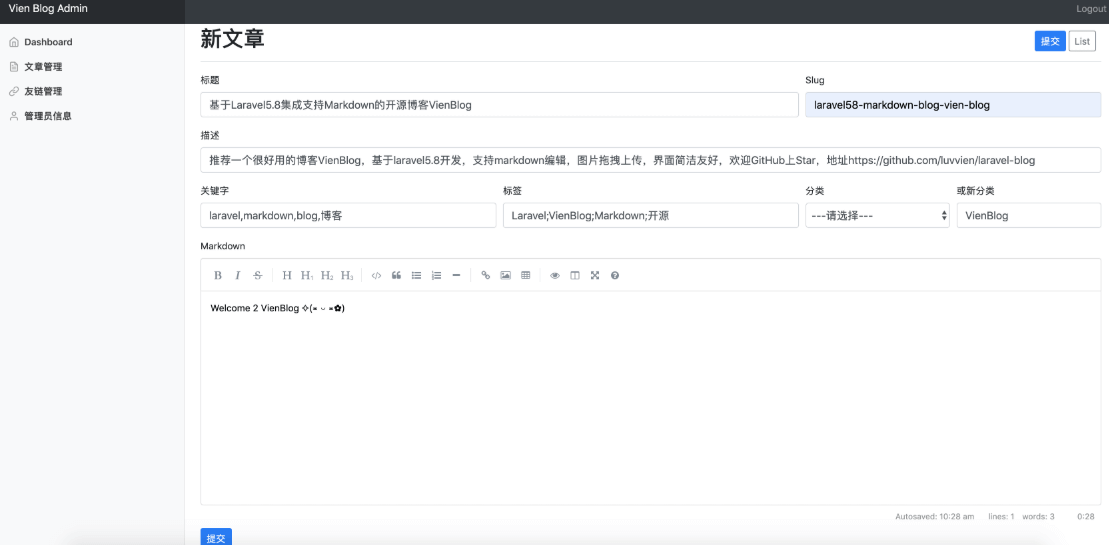Toggle side-by-side view icon
This screenshot has height=545, width=1109.
[575, 276]
